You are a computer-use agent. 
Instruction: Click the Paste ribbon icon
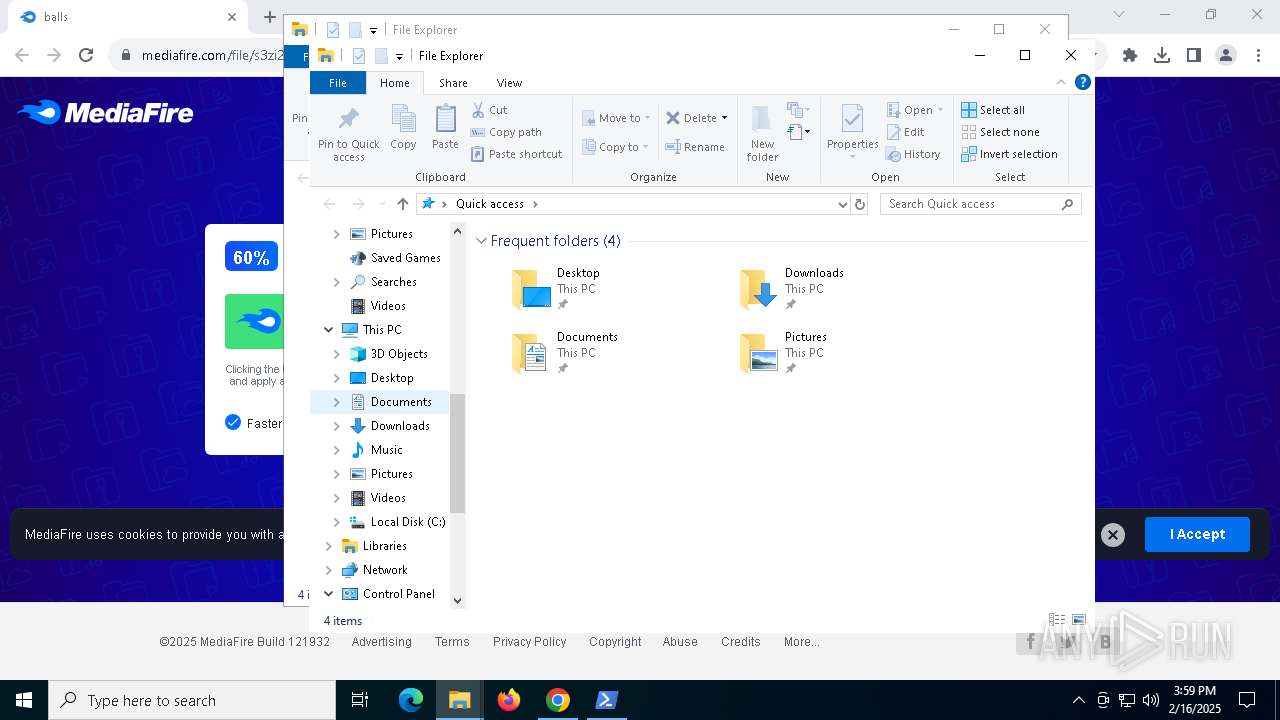tap(445, 127)
